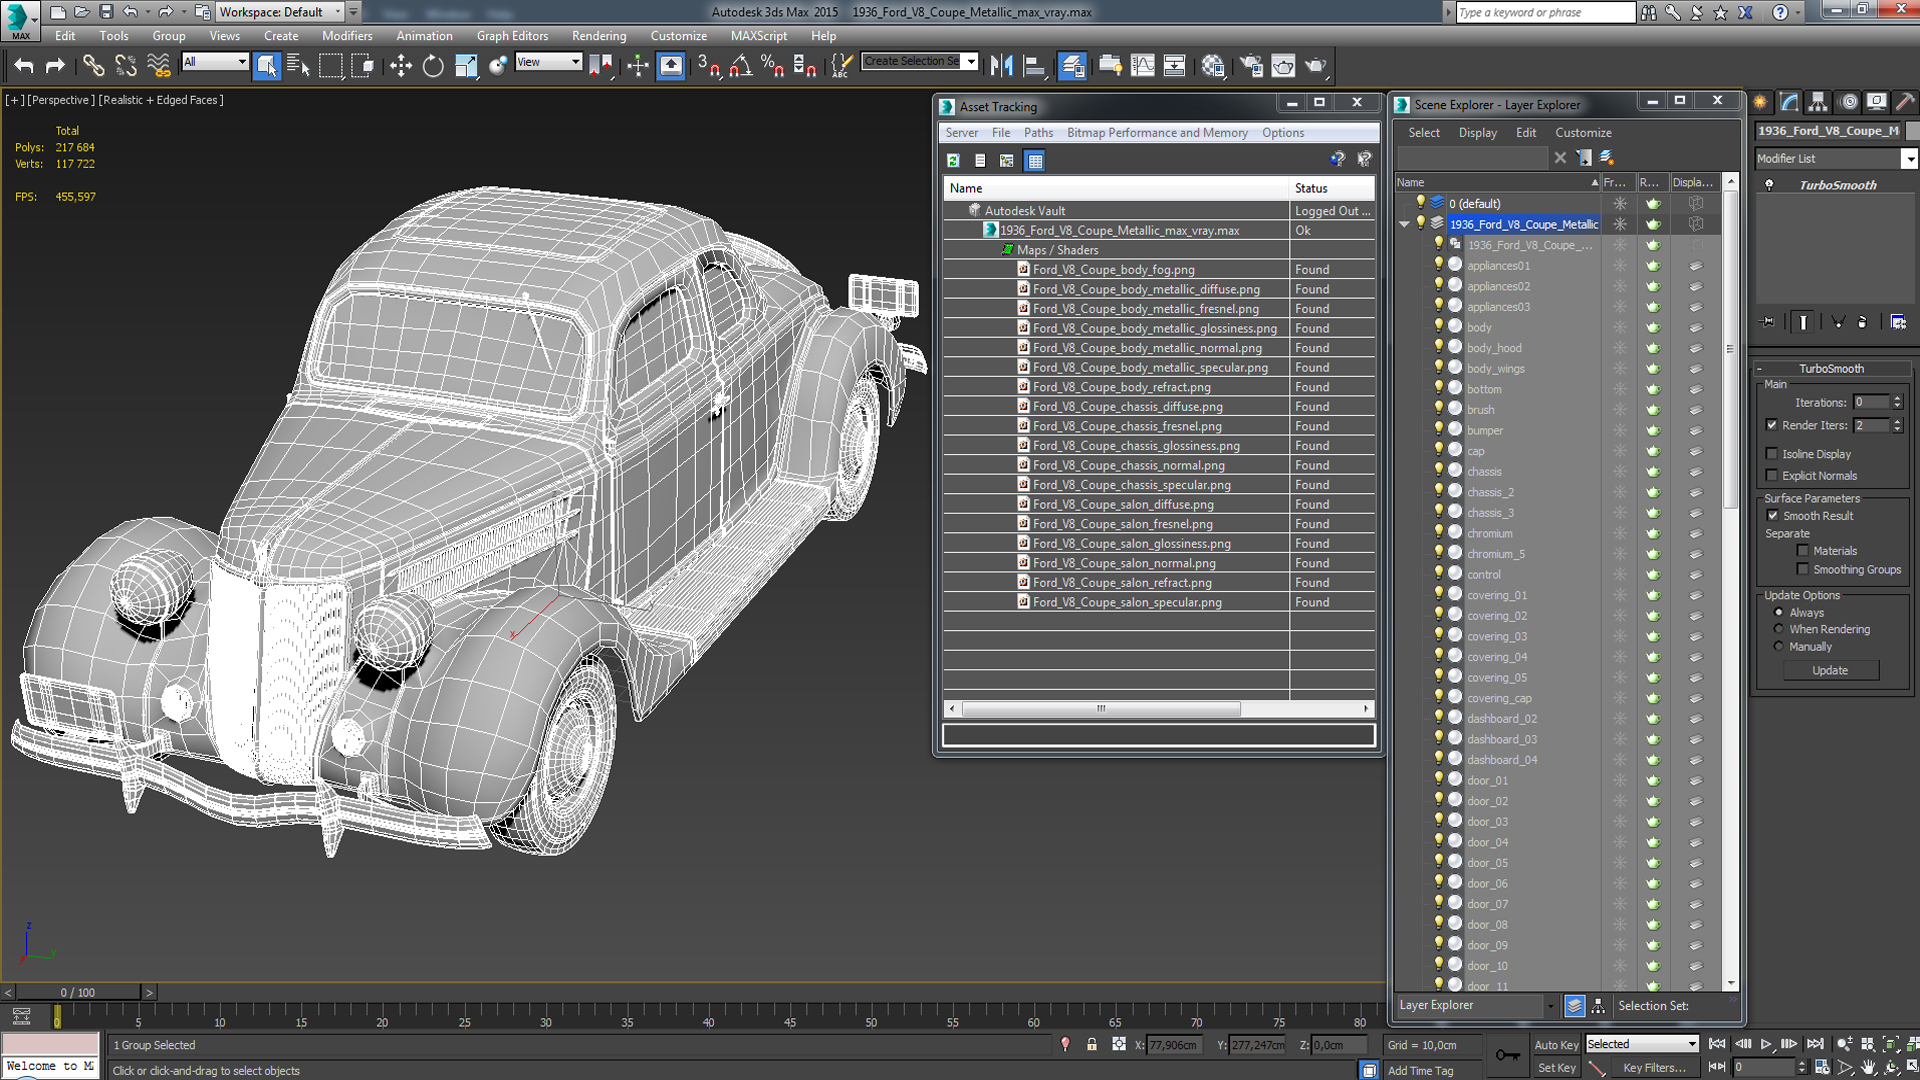Open Bitmap Performance and Memory menu
Viewport: 1920px width, 1080px height.
pyautogui.click(x=1156, y=133)
